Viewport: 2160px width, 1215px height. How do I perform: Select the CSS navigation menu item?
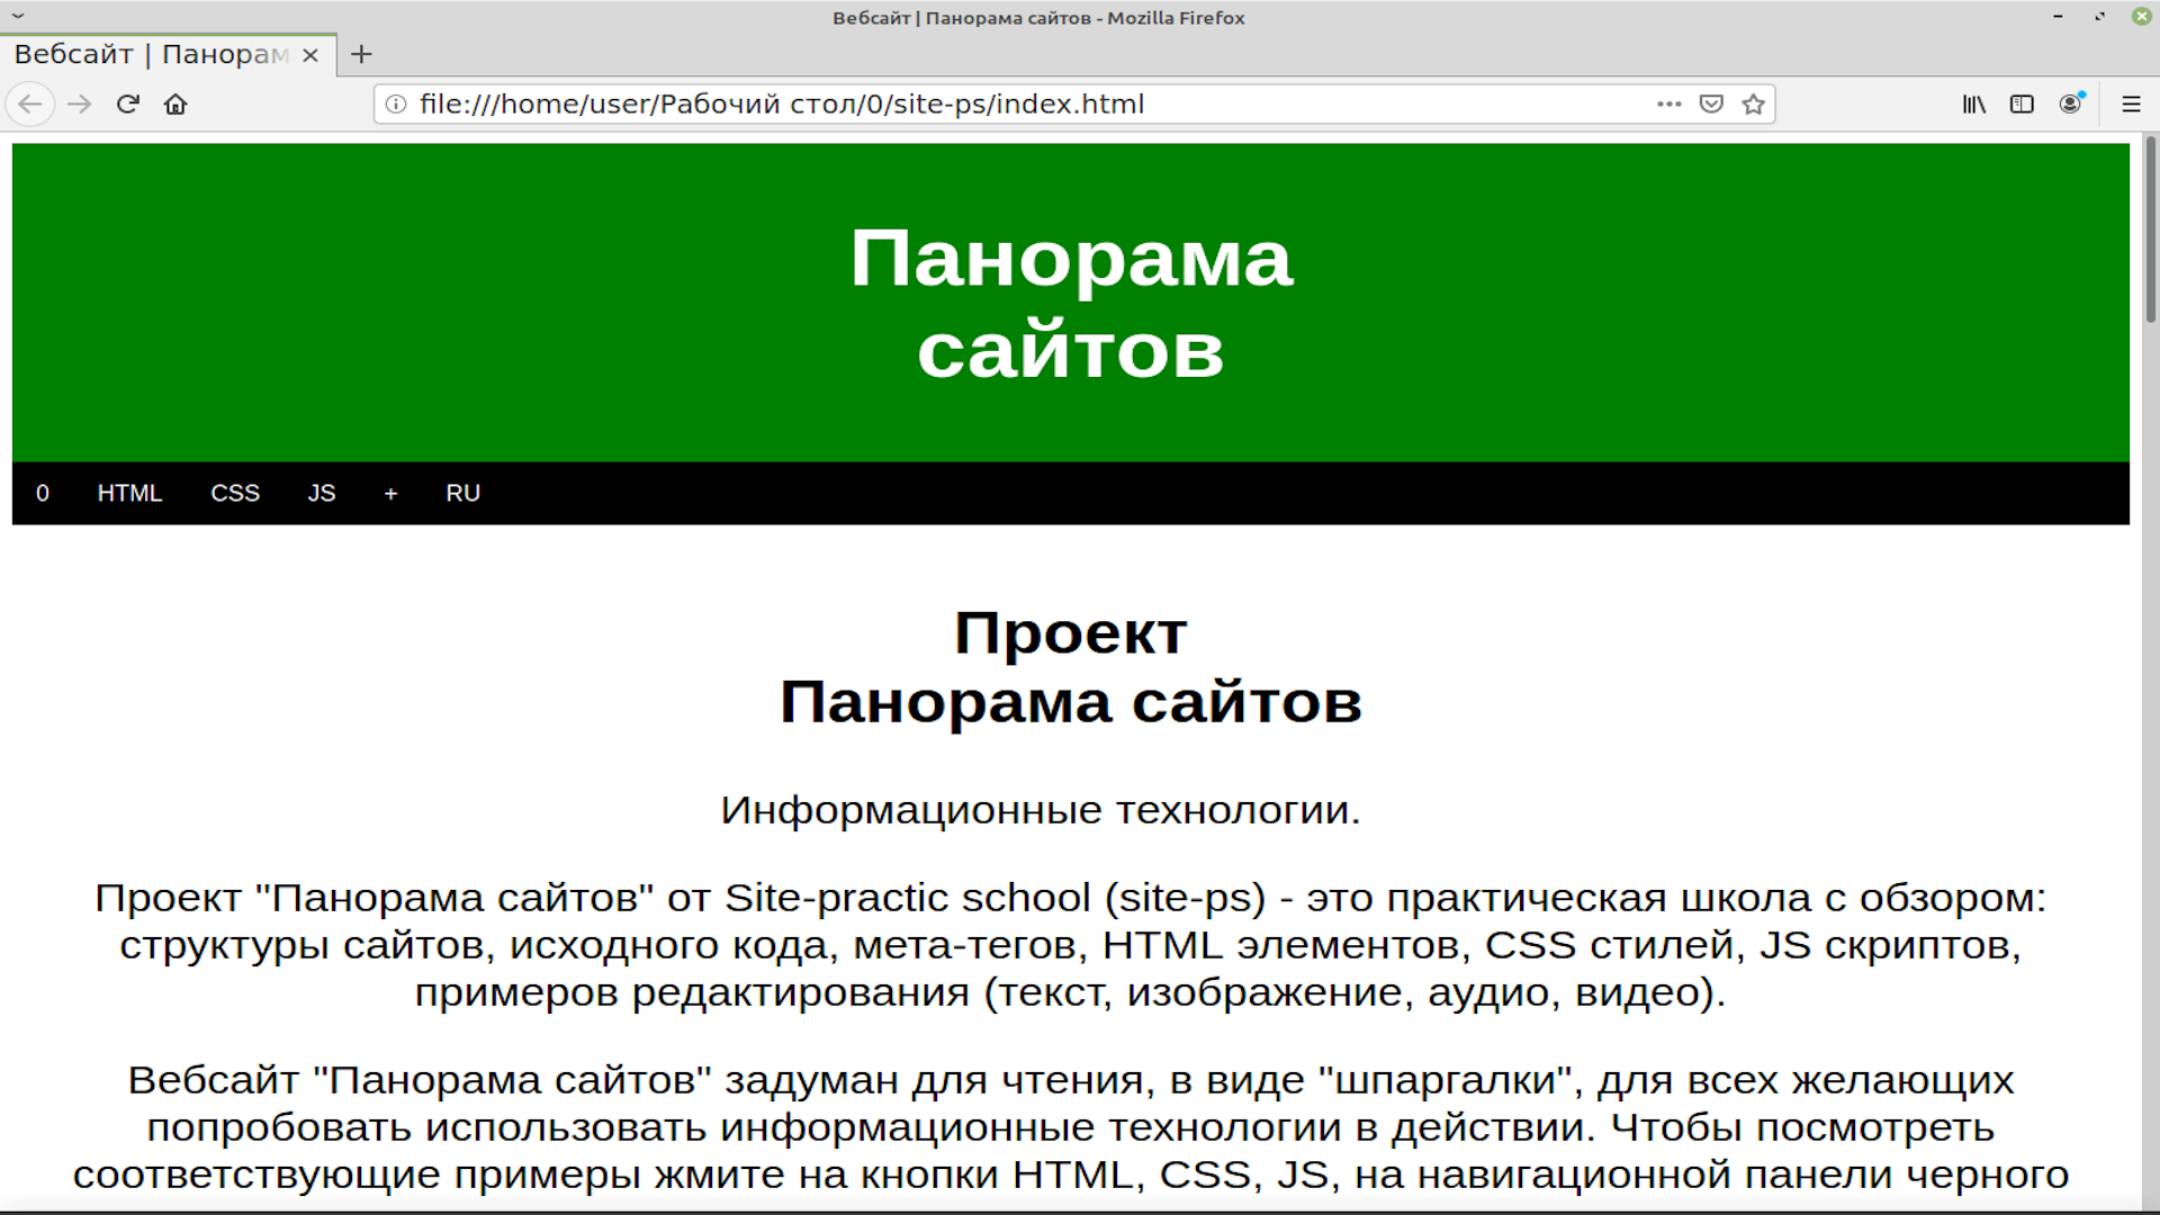[233, 493]
